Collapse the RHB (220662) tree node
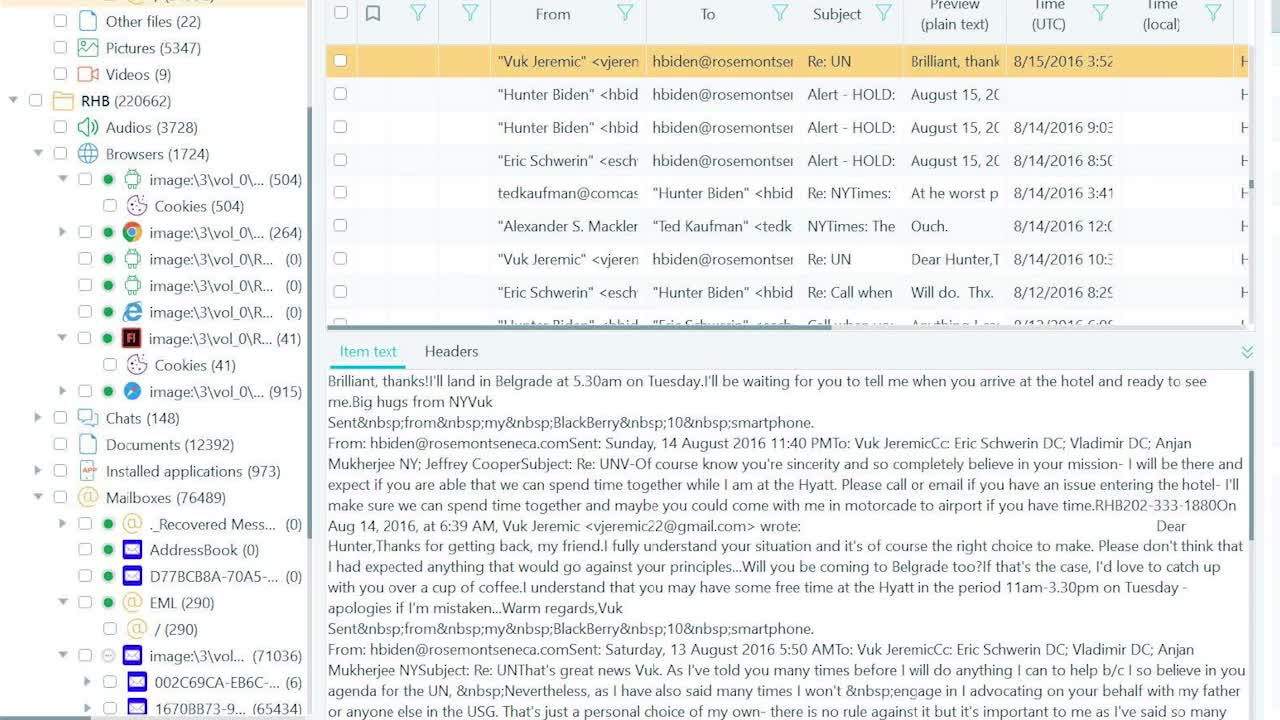The image size is (1280, 720). pos(14,101)
